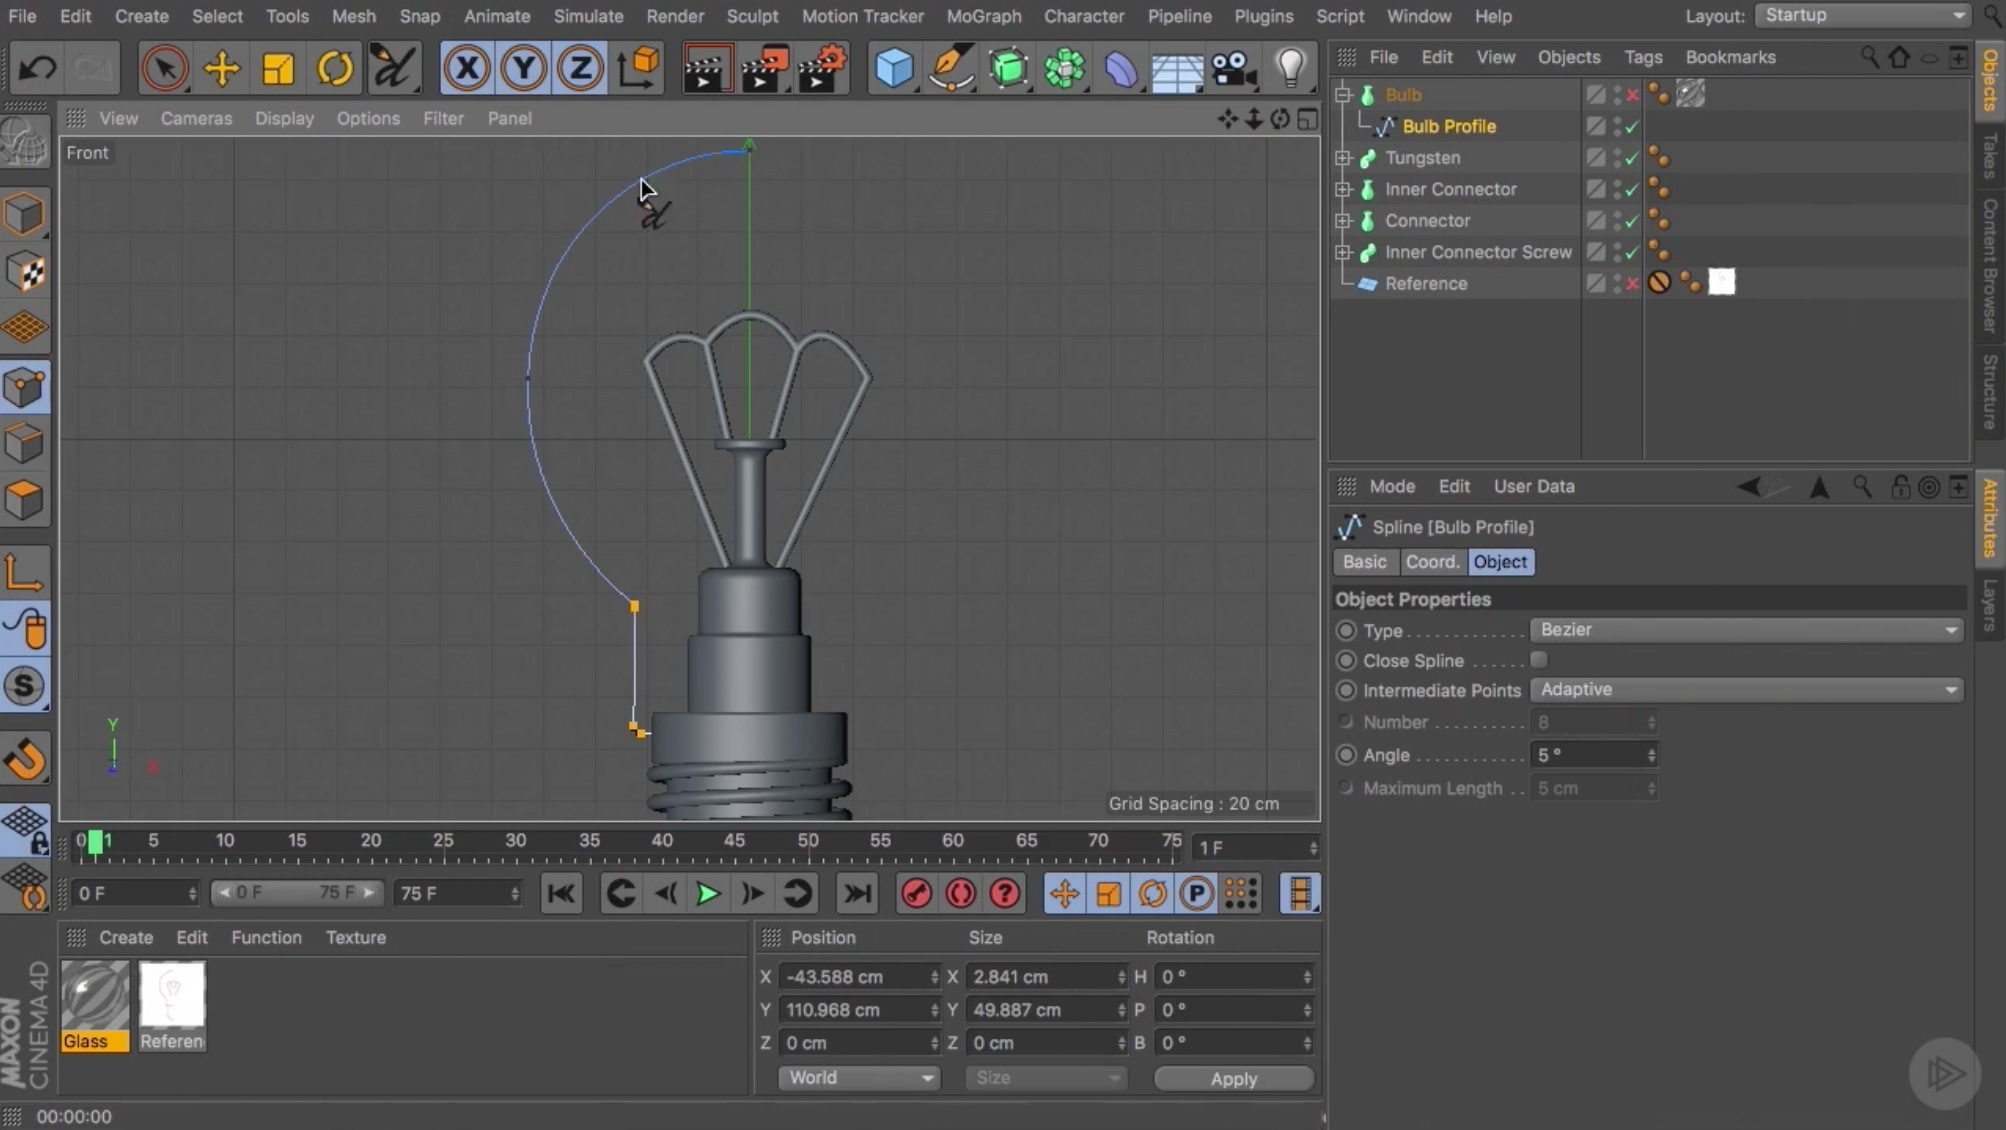This screenshot has height=1130, width=2006.
Task: Expand the Bezier Type dropdown
Action: (x=1951, y=628)
